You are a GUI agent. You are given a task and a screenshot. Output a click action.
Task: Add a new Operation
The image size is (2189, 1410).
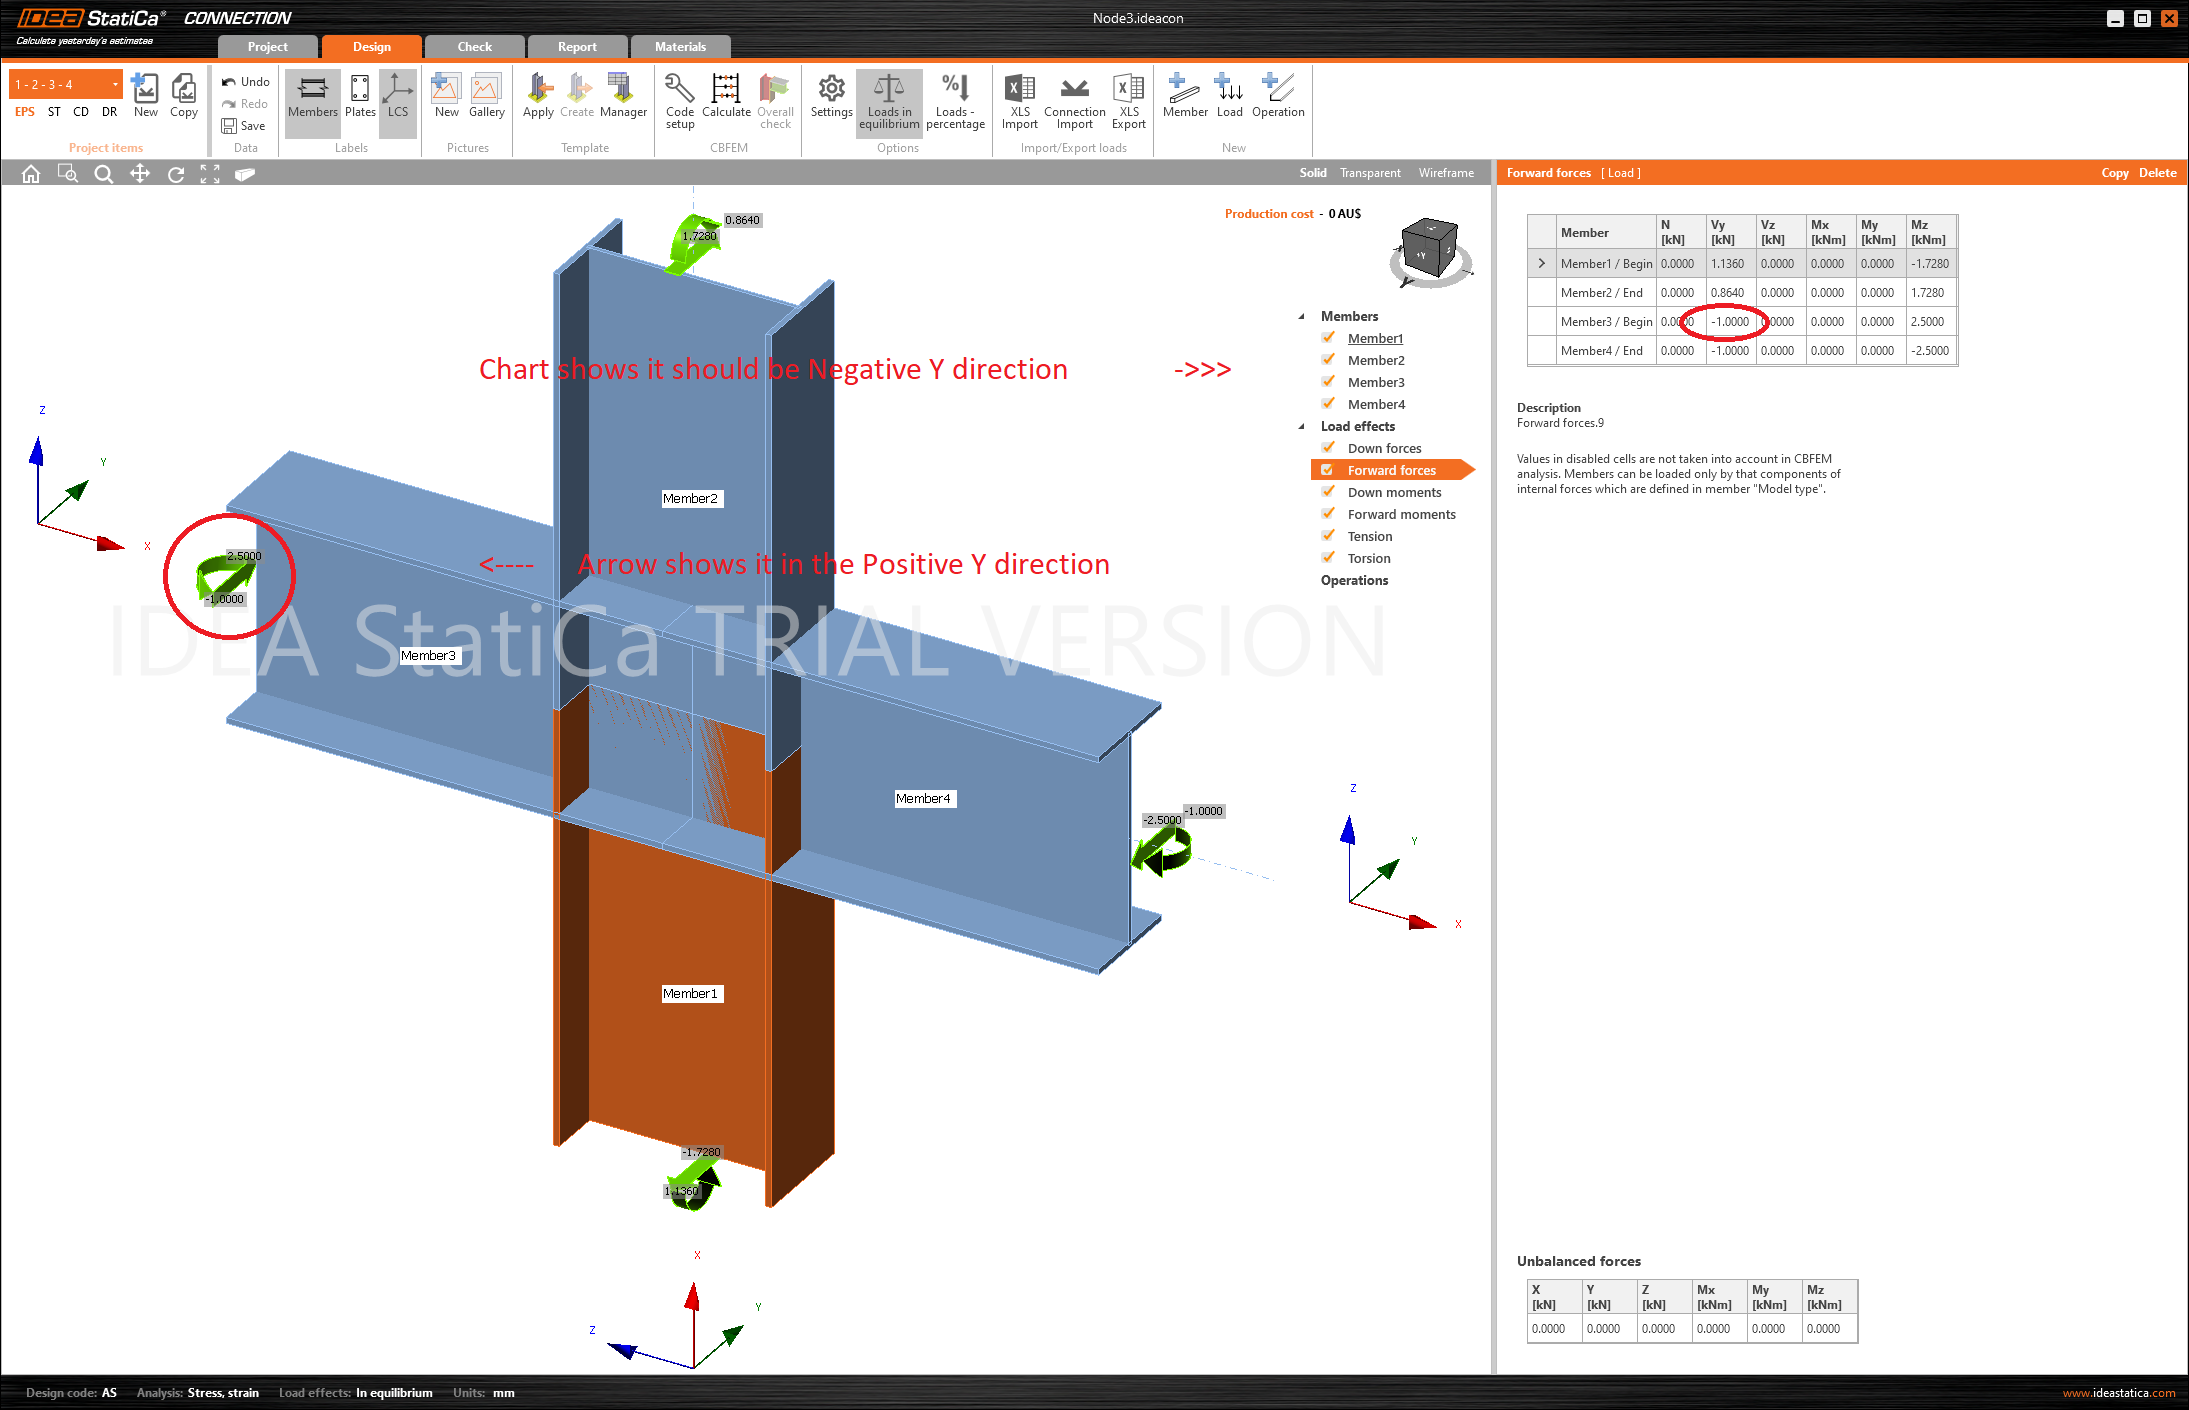click(1278, 95)
